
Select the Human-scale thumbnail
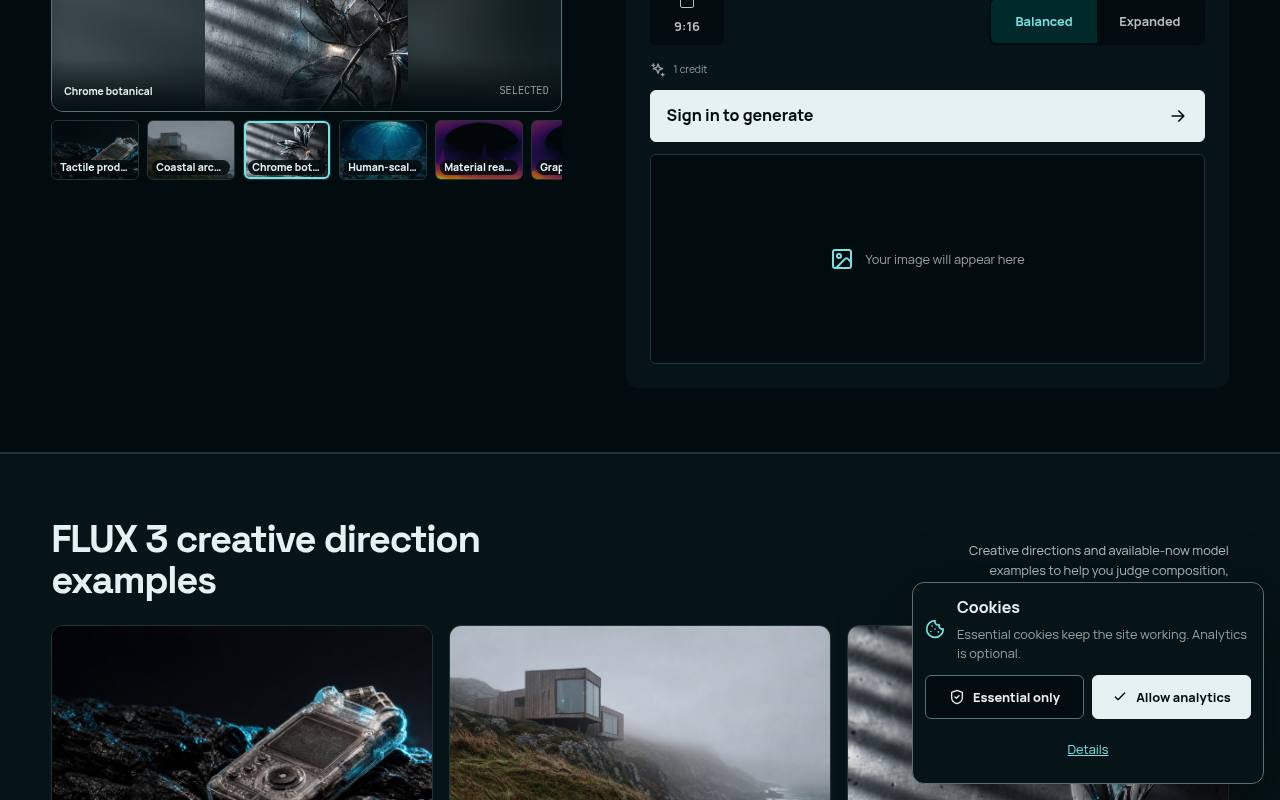tap(383, 150)
